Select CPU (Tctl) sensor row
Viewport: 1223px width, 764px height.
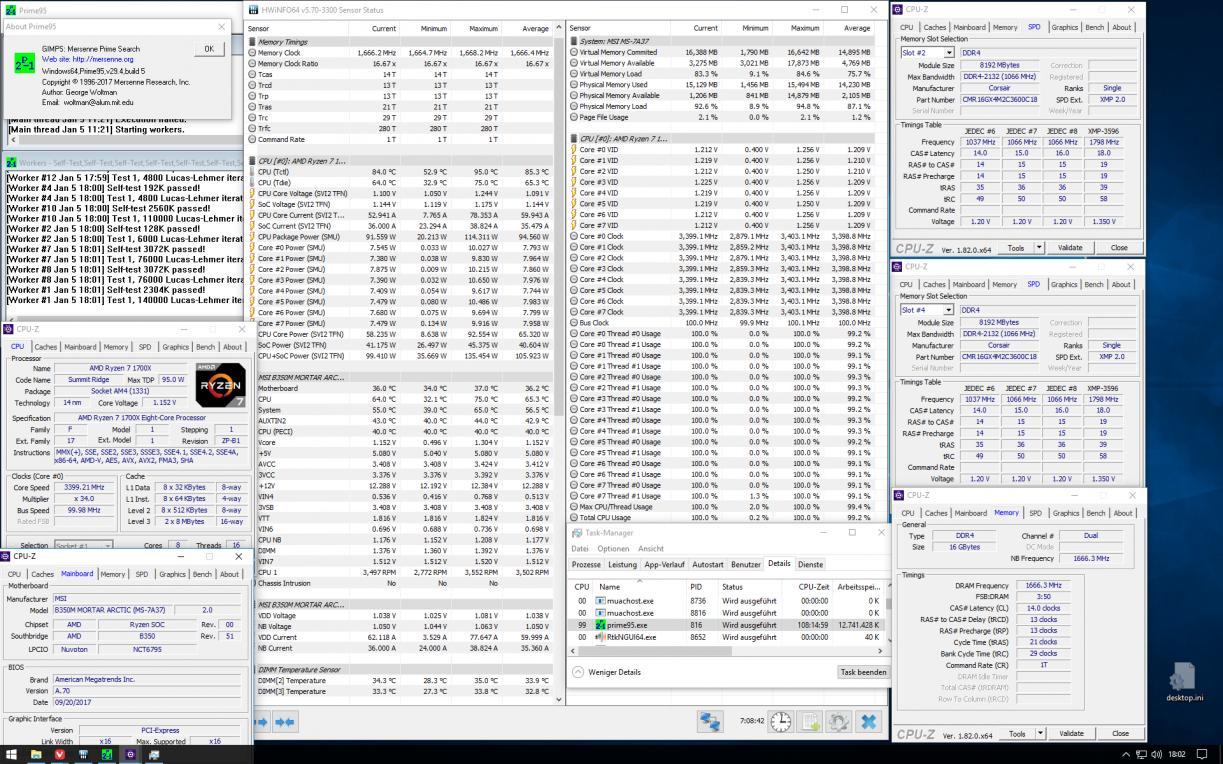point(400,171)
